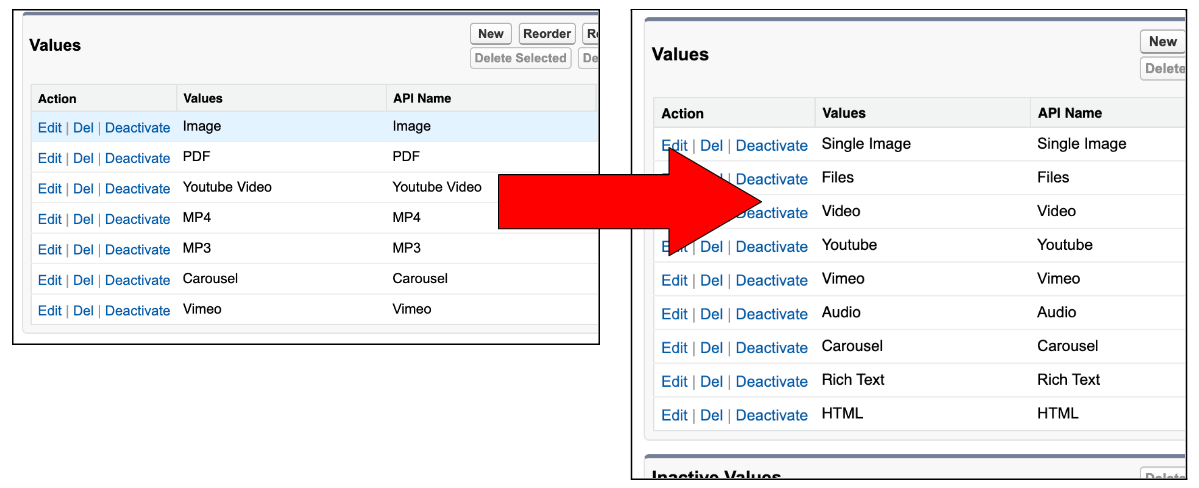
Task: Select Files in the Values column
Action: pyautogui.click(x=838, y=177)
